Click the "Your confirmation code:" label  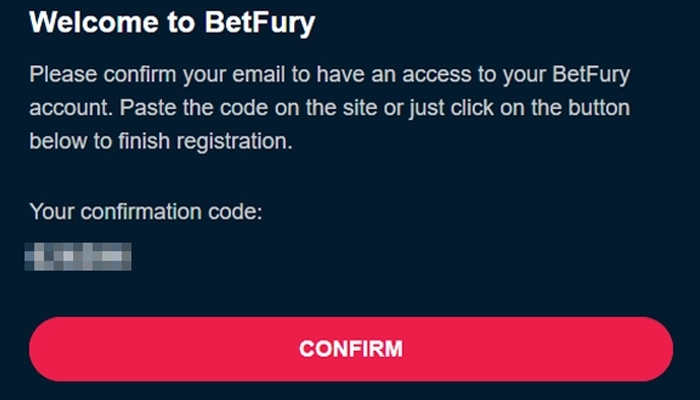(145, 212)
